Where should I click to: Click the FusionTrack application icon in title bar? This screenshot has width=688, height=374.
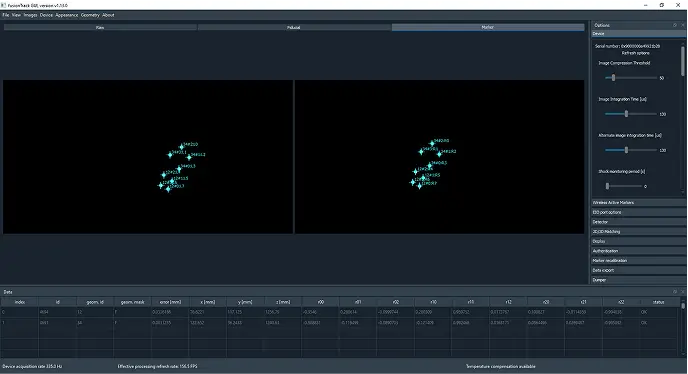pyautogui.click(x=4, y=5)
